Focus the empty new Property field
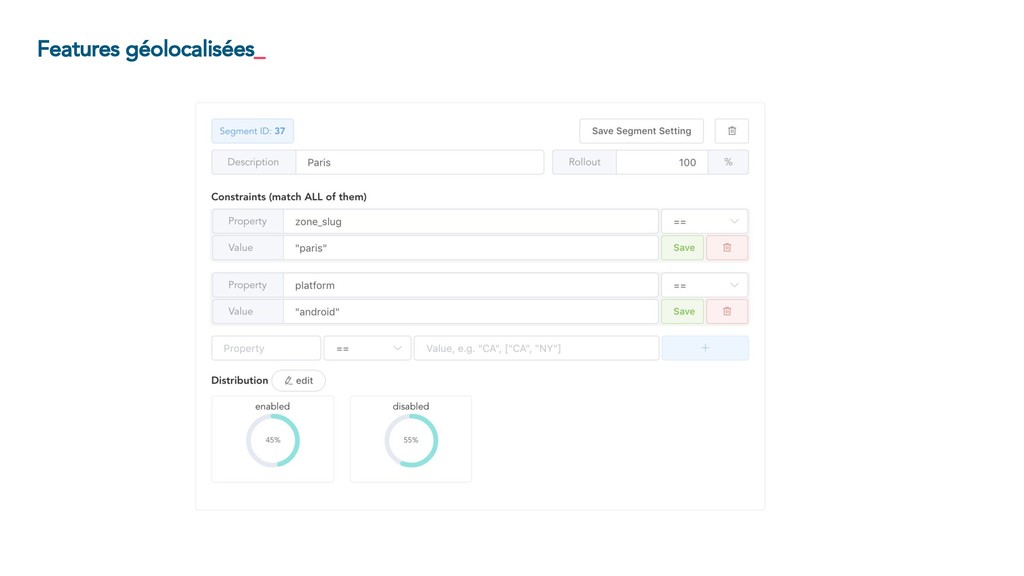 tap(266, 348)
